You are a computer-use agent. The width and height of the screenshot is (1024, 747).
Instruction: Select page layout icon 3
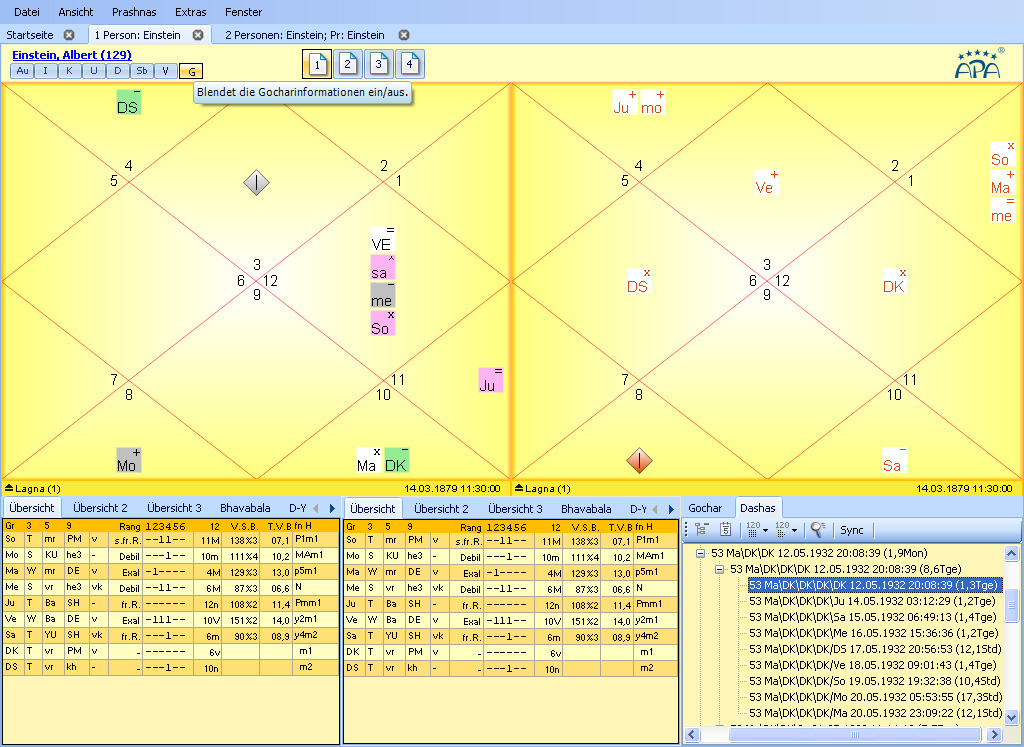point(379,64)
